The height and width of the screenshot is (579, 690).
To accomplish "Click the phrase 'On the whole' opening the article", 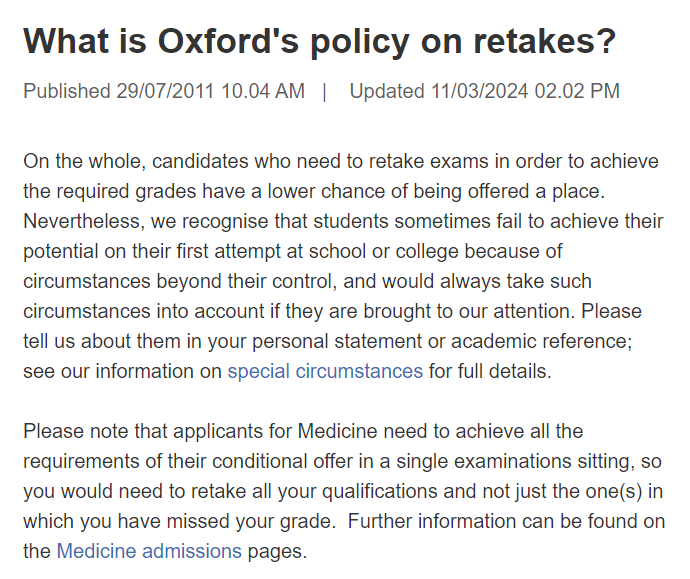I will pos(84,161).
